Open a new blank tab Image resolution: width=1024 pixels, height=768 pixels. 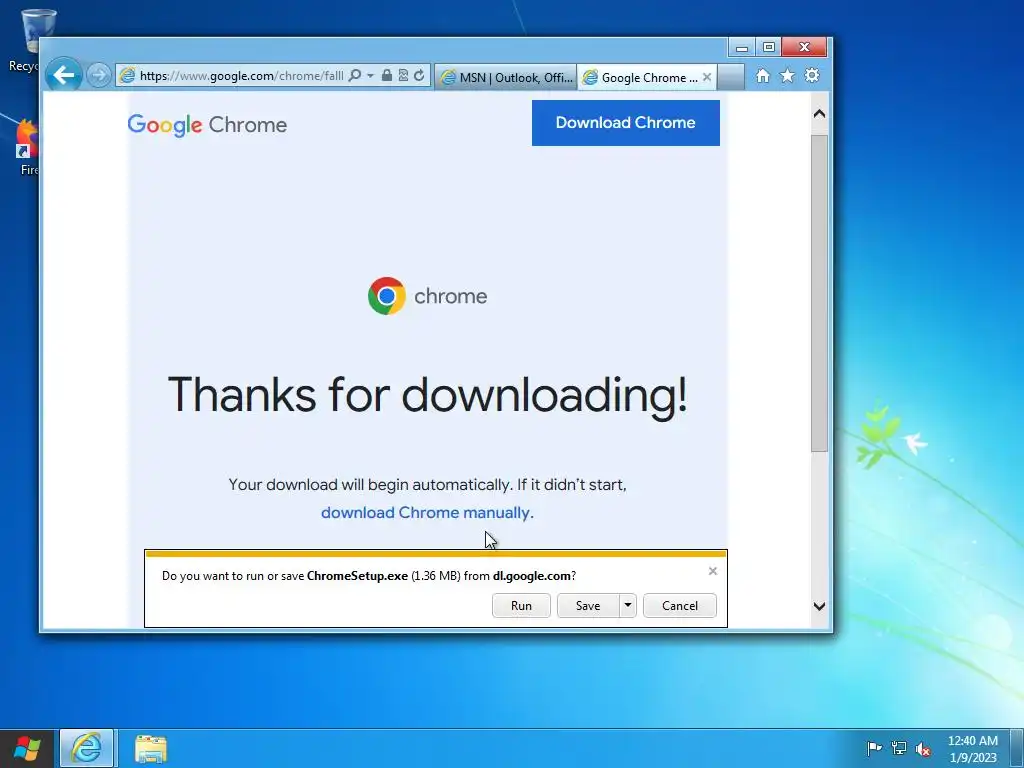pos(731,77)
